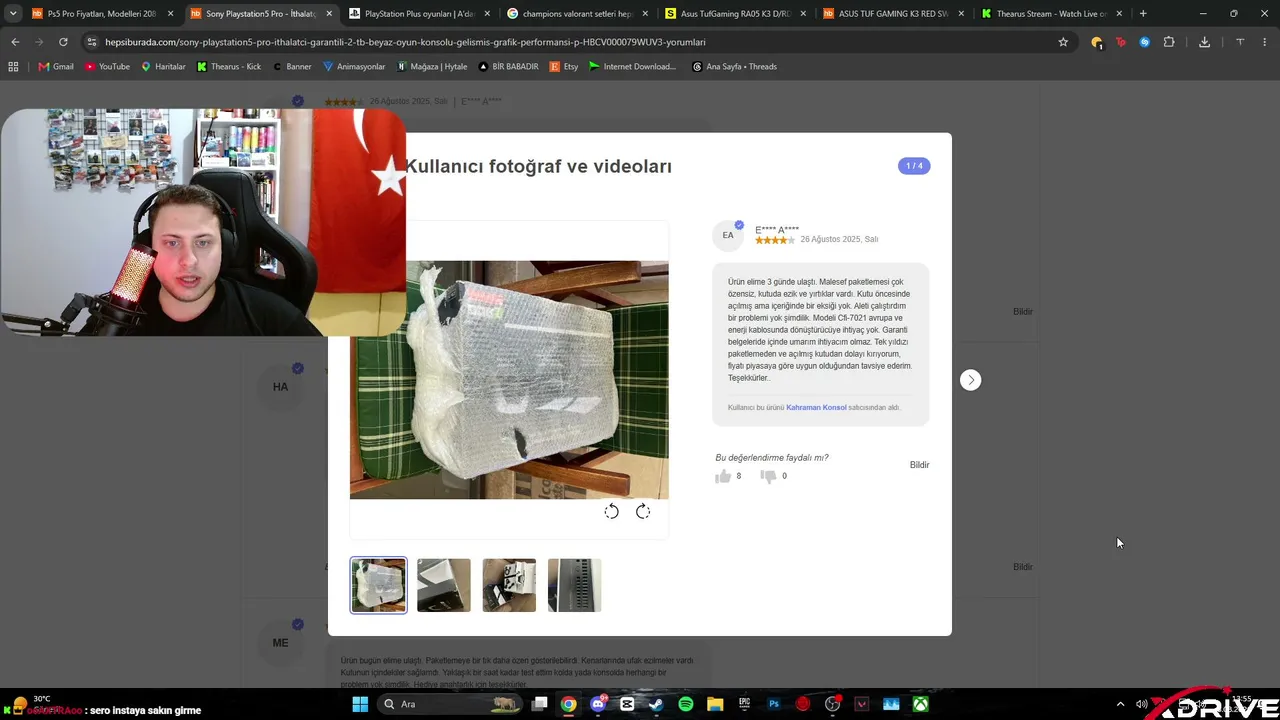Click the browser forward arrow
The width and height of the screenshot is (1280, 720).
pos(39,42)
